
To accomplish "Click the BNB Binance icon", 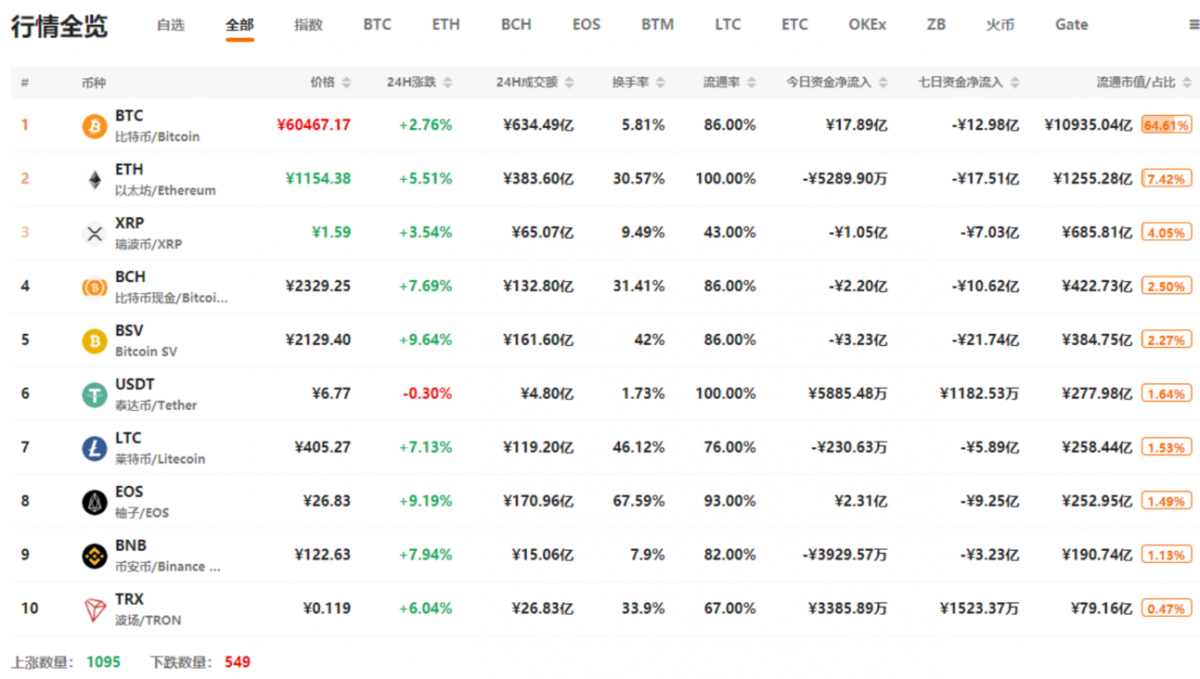I will (x=94, y=556).
